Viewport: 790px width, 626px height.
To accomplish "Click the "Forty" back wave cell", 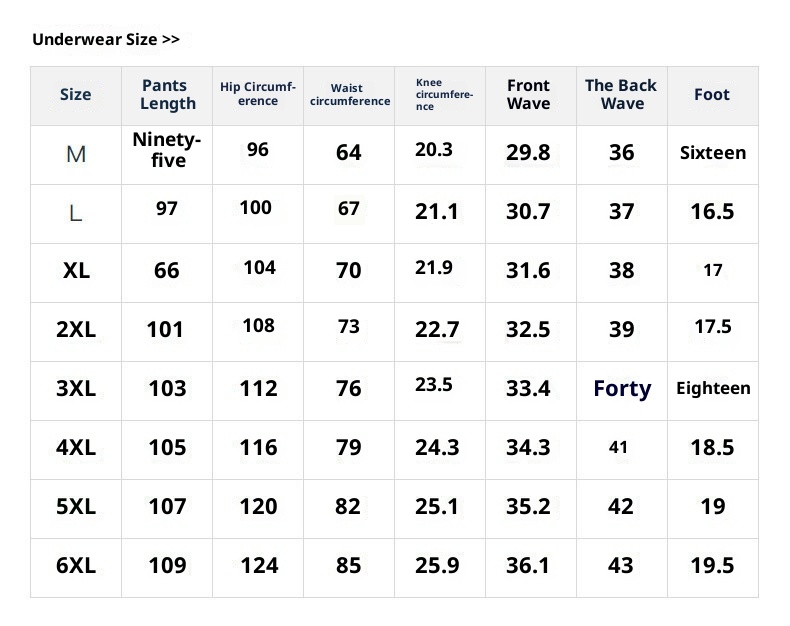I will 622,388.
